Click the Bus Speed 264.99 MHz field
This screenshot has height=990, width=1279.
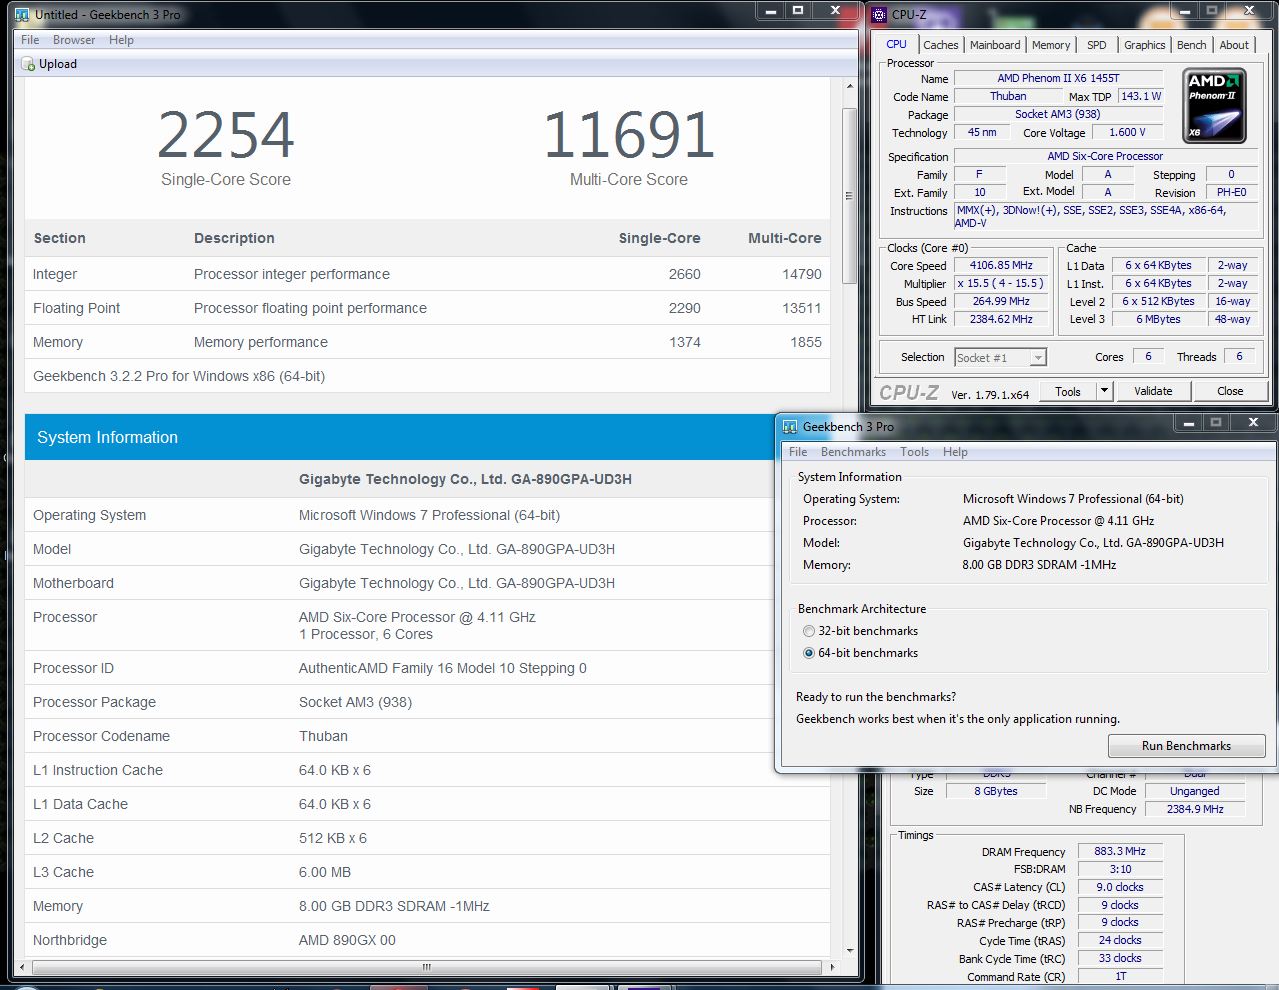(x=1001, y=301)
